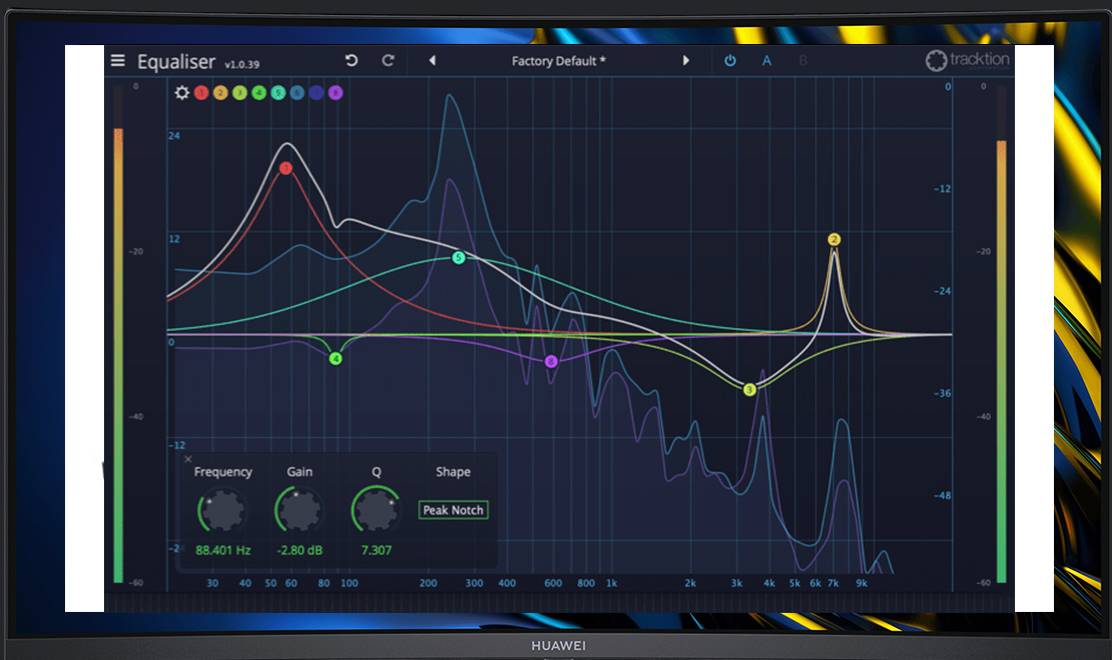Toggle green band 4 dot in band list
The width and height of the screenshot is (1112, 660).
click(259, 93)
